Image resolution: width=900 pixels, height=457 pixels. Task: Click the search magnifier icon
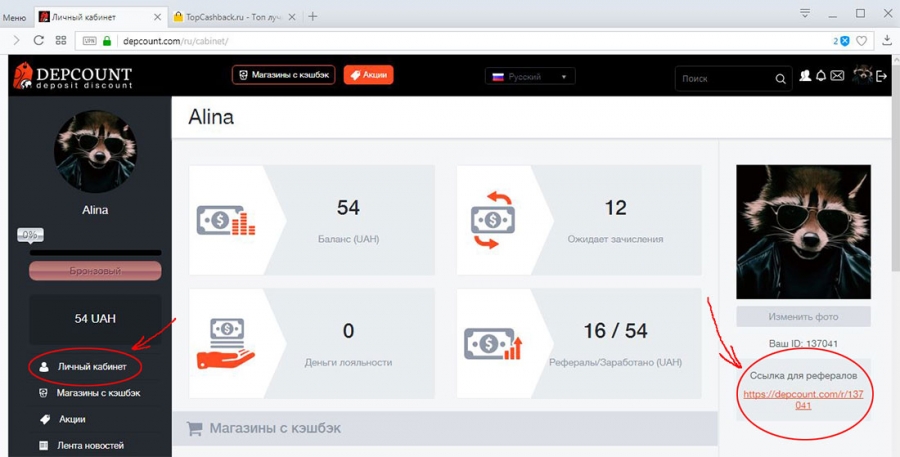pyautogui.click(x=781, y=79)
